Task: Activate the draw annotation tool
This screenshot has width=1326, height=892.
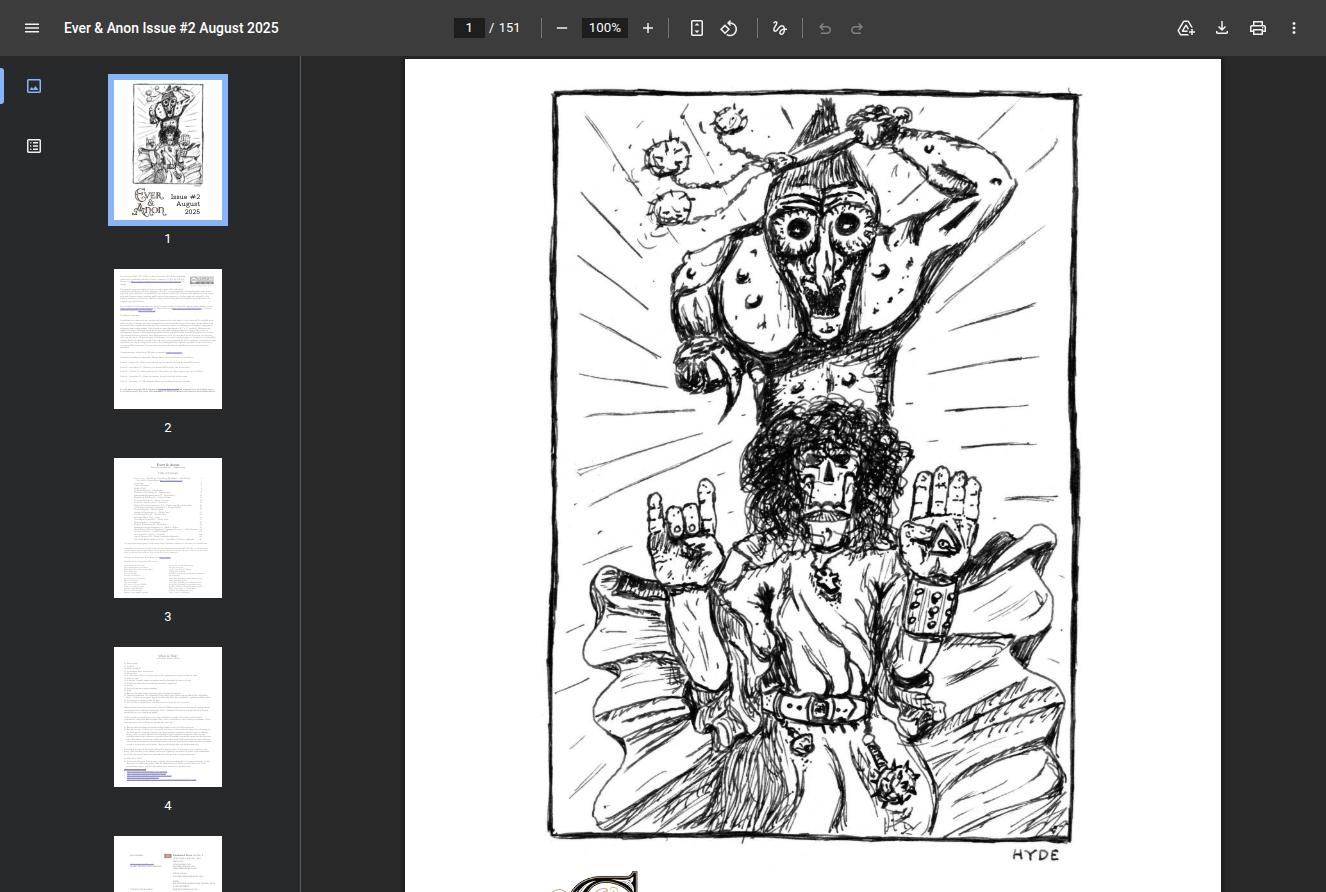Action: click(x=779, y=28)
